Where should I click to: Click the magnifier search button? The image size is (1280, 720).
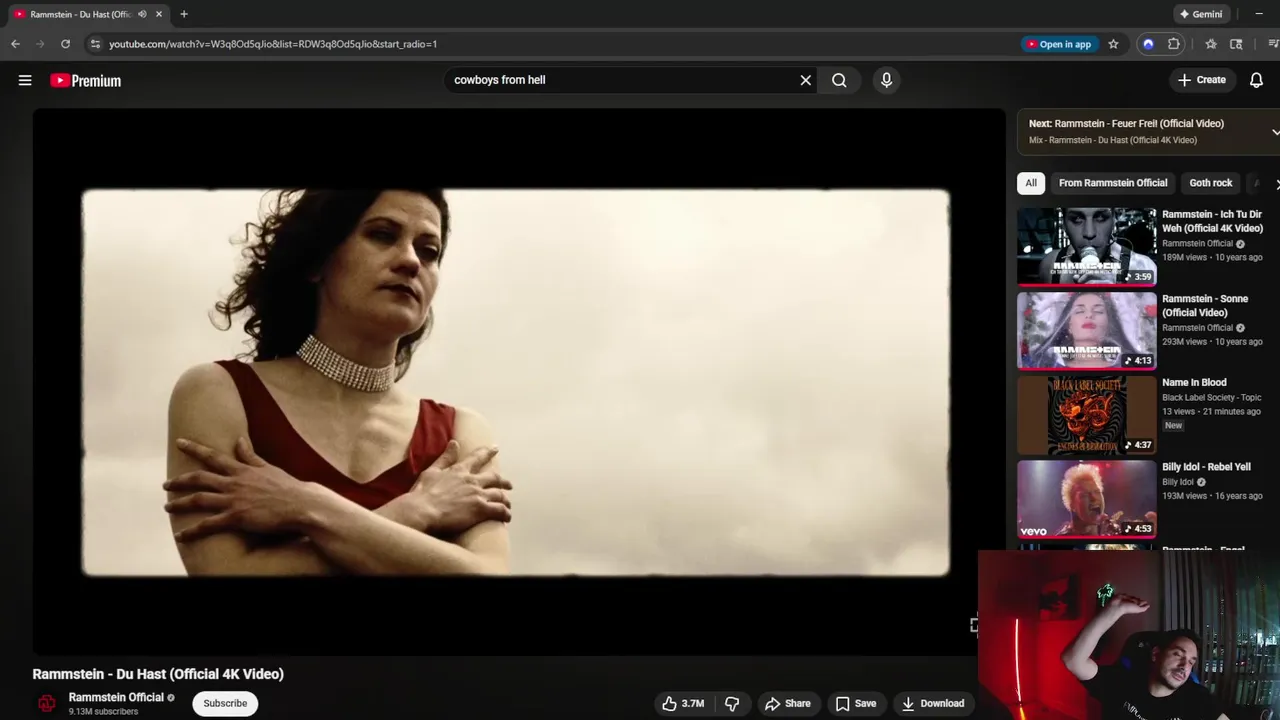(839, 80)
